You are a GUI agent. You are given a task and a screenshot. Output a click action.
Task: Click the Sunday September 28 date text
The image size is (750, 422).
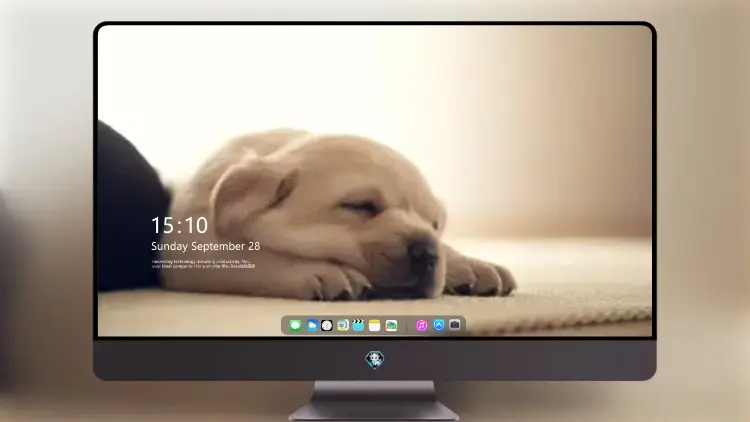click(x=206, y=246)
